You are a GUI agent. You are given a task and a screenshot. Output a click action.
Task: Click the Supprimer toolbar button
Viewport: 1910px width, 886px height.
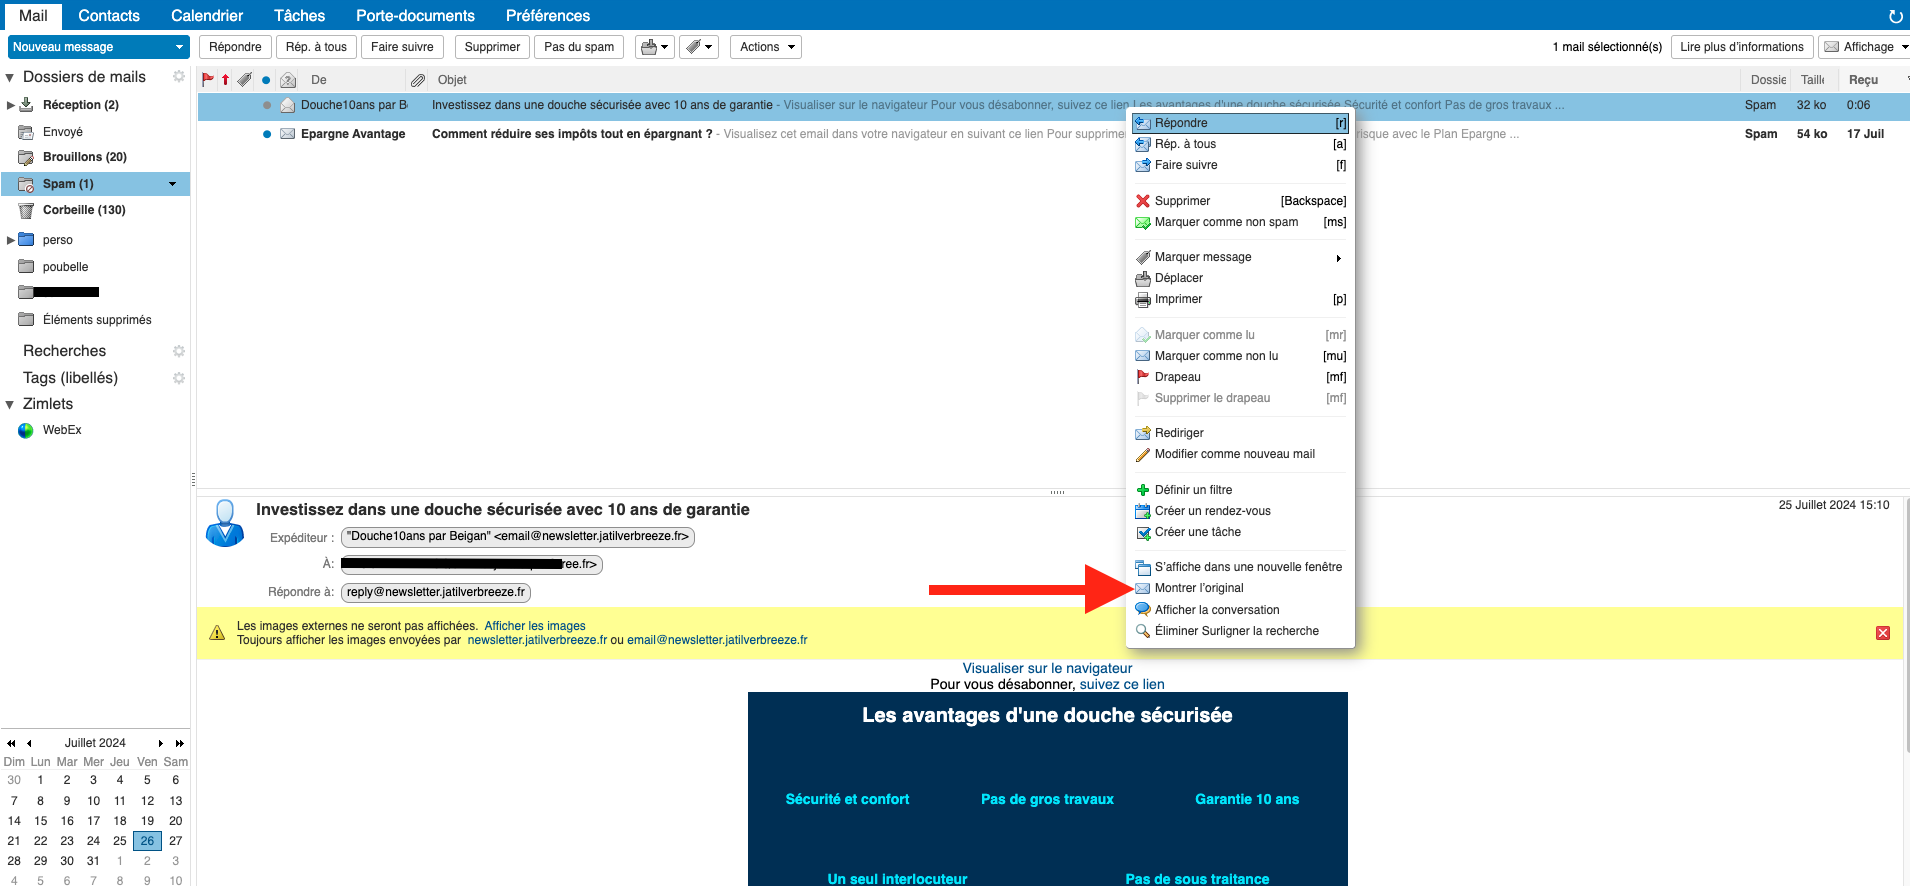coord(492,47)
